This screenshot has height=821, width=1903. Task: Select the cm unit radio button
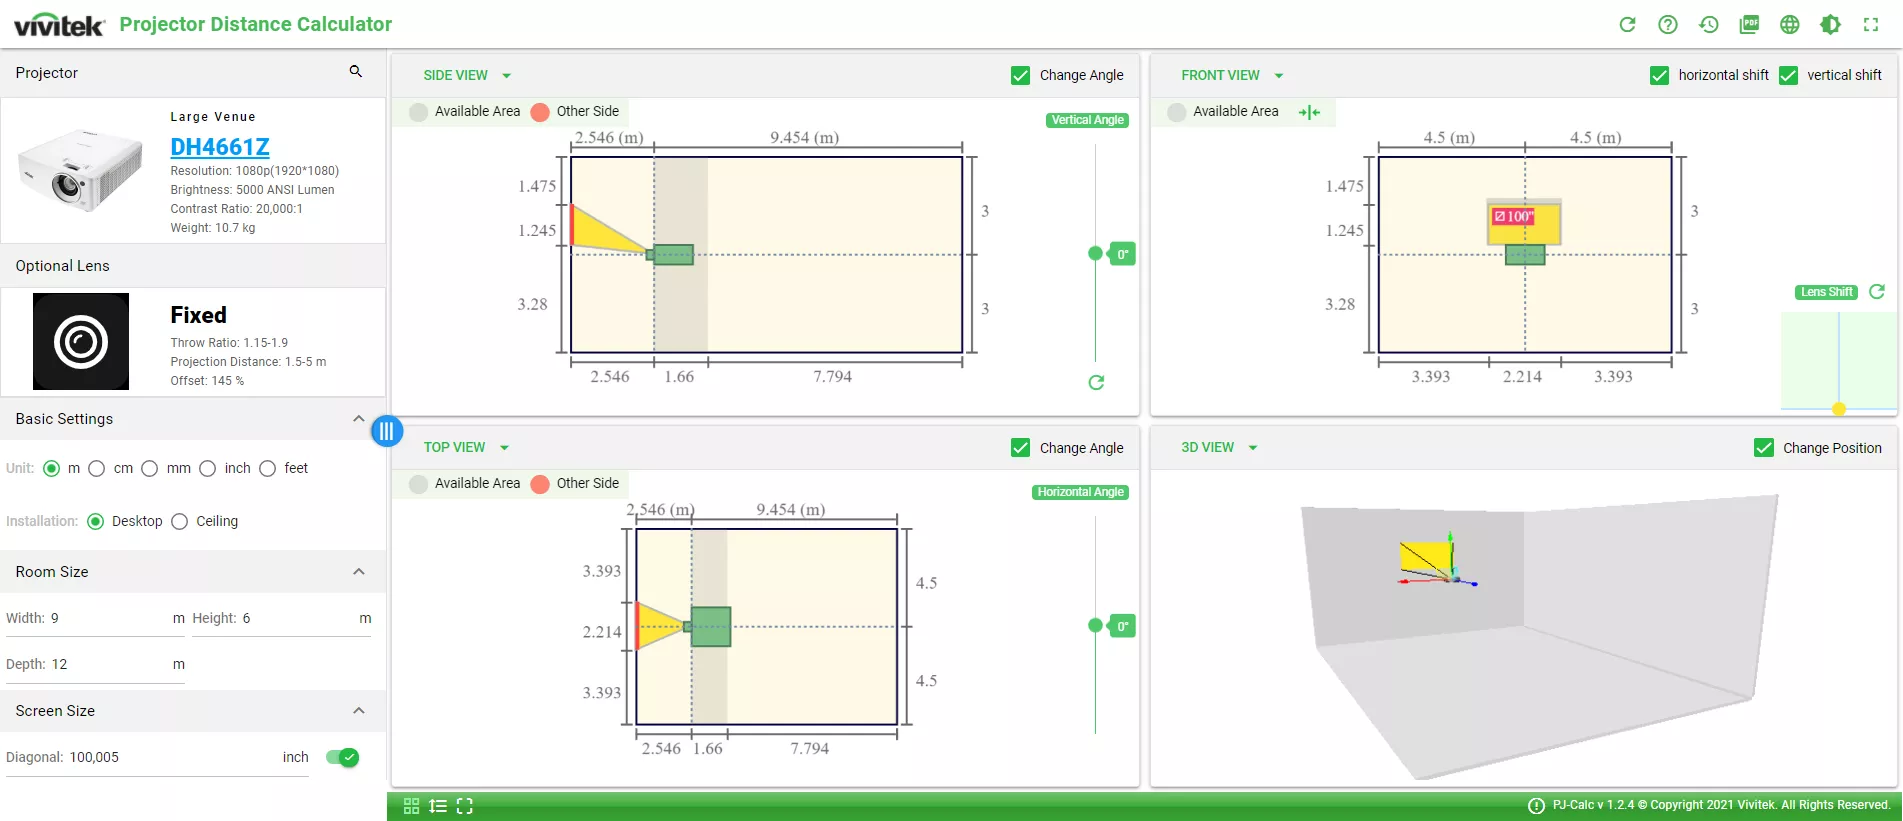pyautogui.click(x=97, y=468)
